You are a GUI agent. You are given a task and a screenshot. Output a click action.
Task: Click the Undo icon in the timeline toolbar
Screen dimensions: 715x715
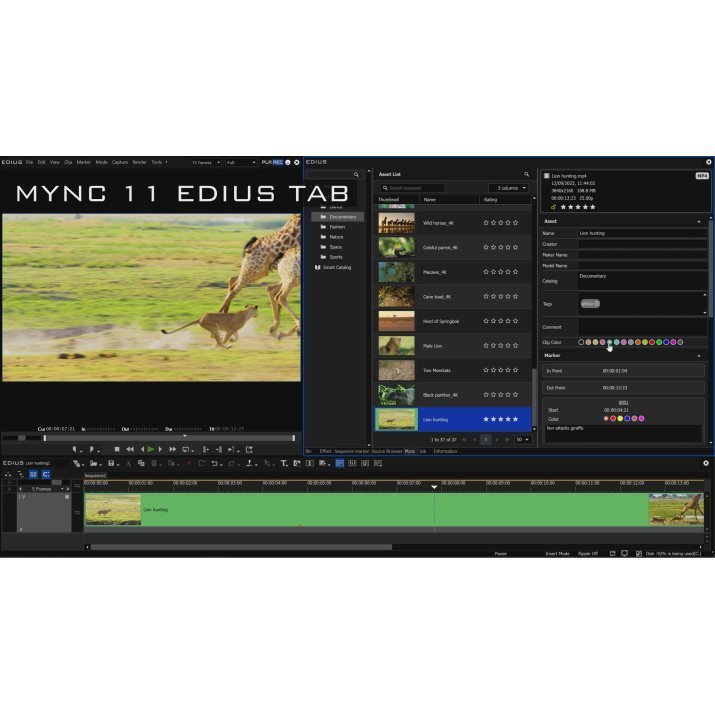tap(214, 463)
